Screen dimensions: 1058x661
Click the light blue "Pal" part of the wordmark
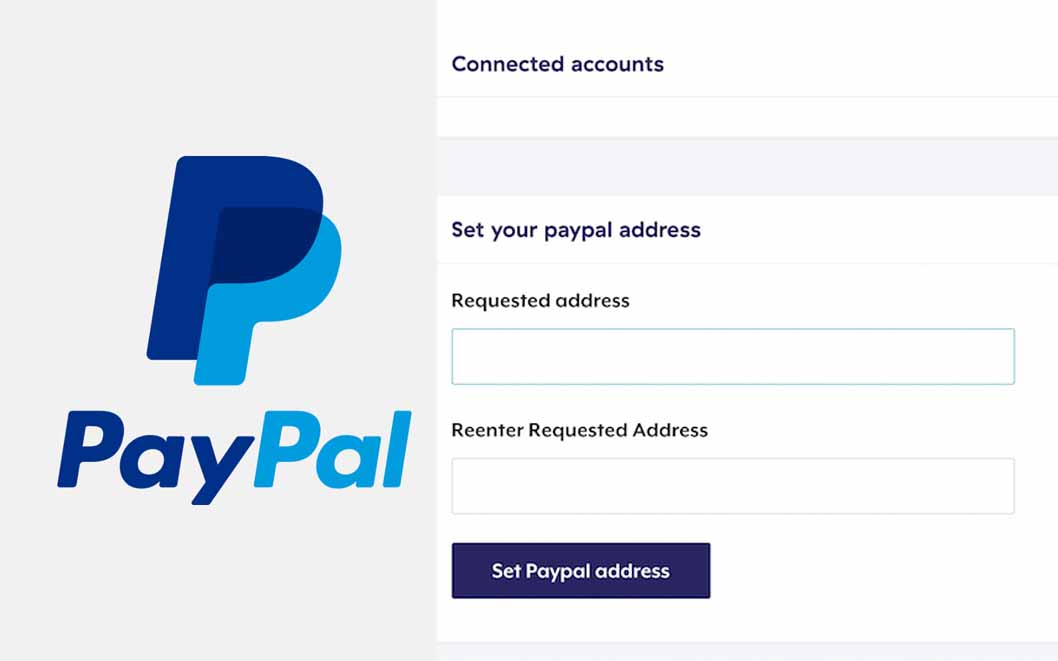tap(333, 449)
